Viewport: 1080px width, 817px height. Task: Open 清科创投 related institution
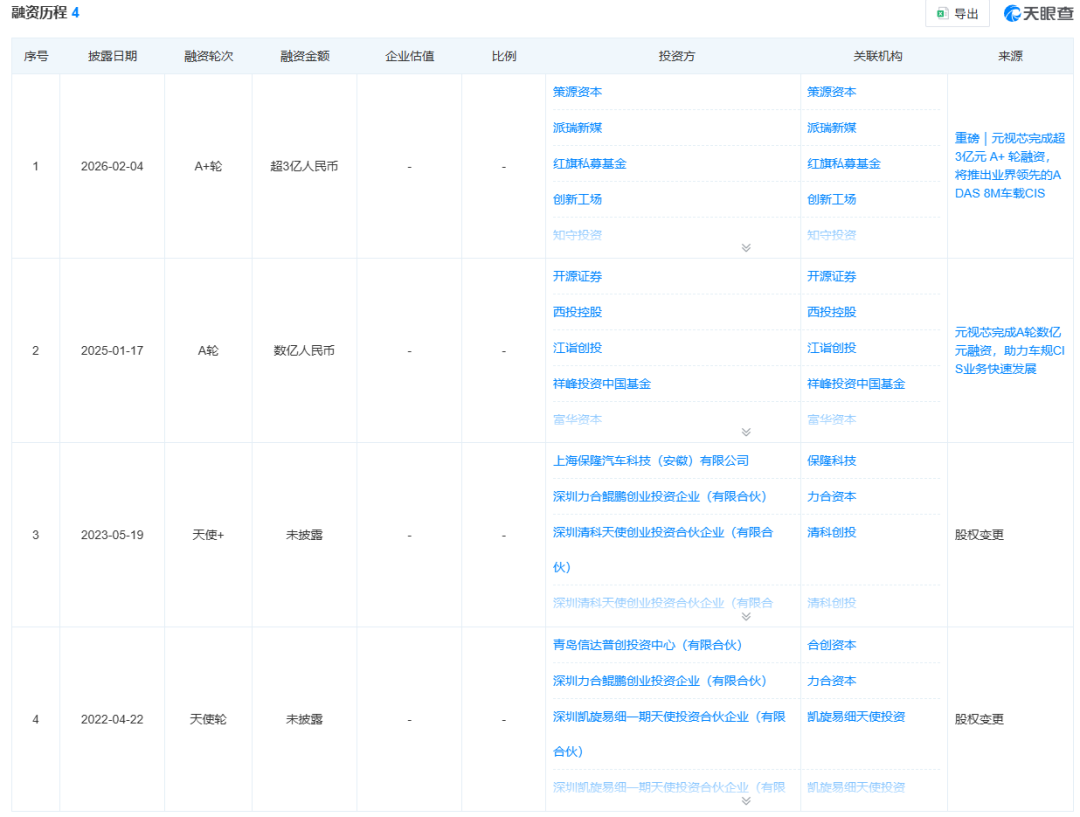pos(831,532)
